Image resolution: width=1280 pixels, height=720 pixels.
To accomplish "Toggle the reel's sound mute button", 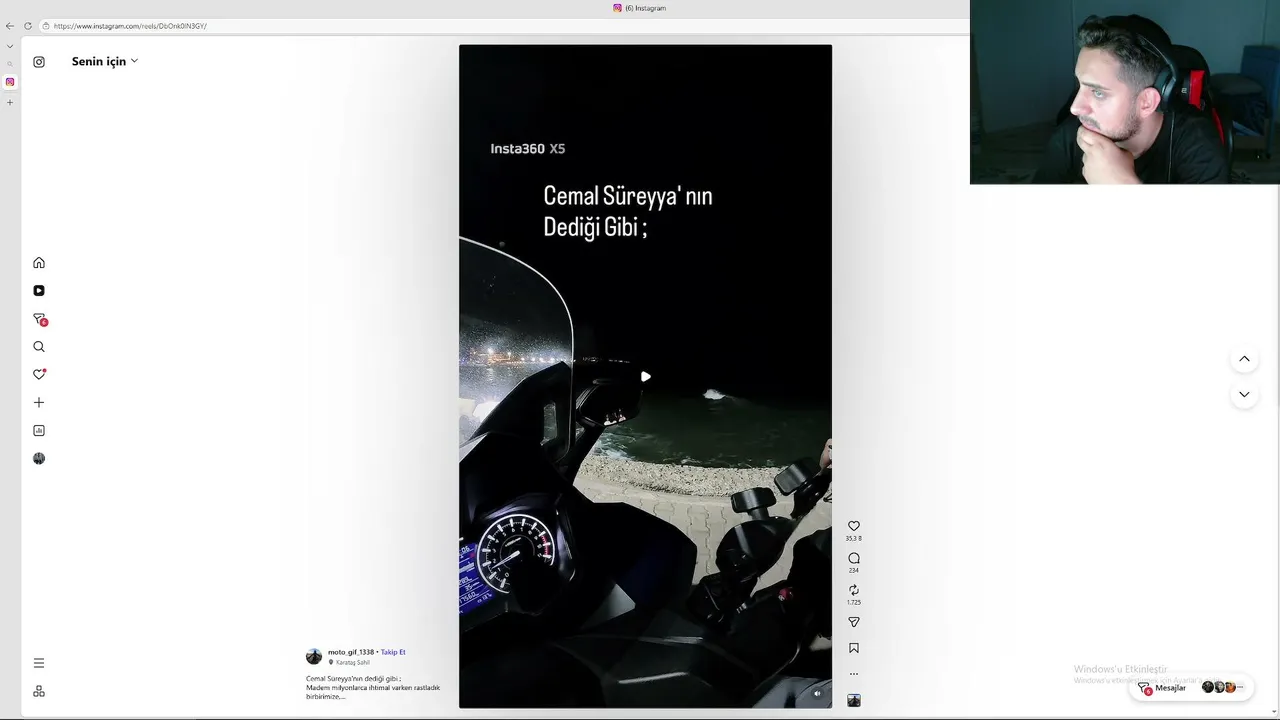I will pos(817,693).
